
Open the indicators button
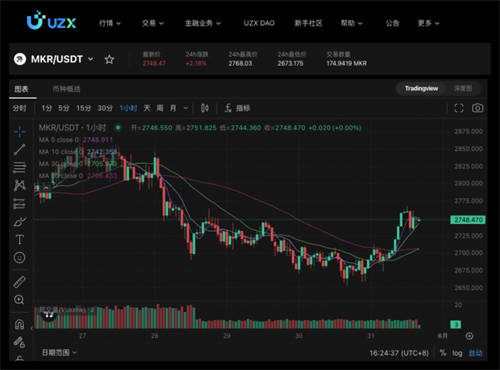tap(238, 108)
